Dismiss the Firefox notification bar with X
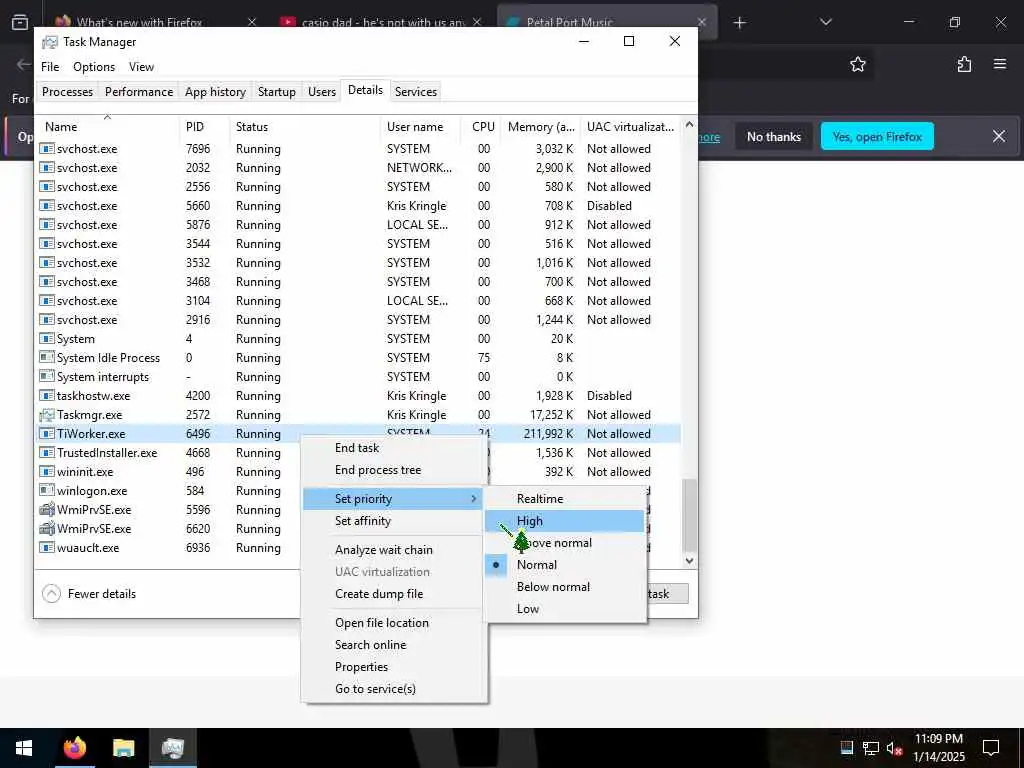 click(x=999, y=136)
